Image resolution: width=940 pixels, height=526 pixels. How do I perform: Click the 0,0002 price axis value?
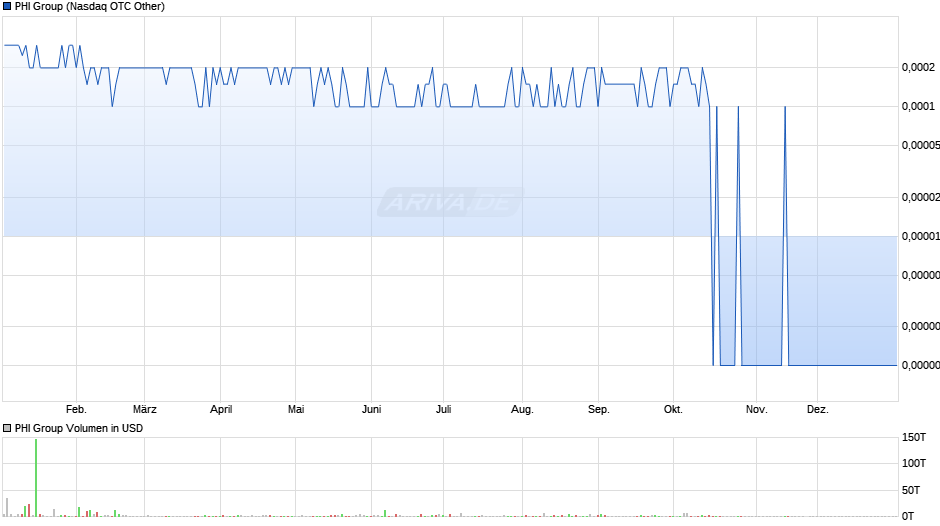[x=918, y=67]
